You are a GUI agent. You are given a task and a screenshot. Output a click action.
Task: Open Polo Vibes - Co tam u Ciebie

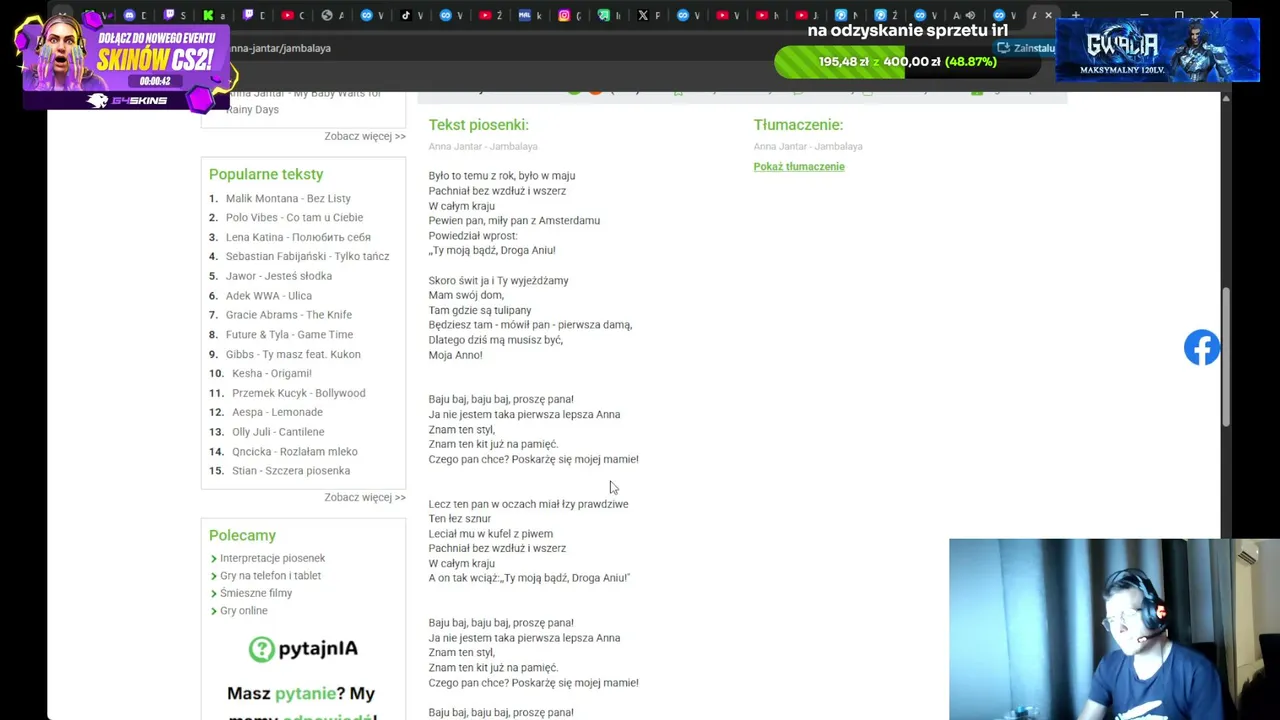click(294, 218)
